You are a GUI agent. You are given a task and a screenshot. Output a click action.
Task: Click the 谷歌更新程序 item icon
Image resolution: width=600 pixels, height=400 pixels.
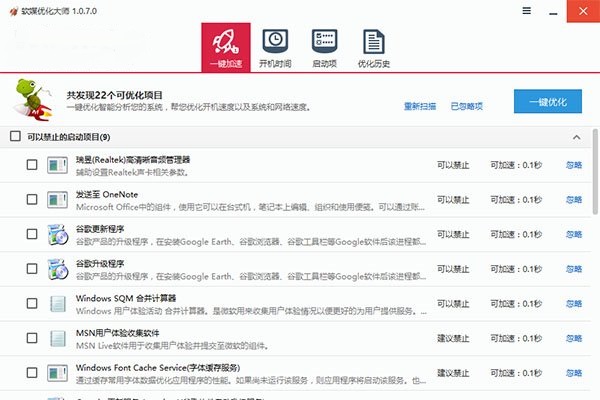(x=58, y=234)
